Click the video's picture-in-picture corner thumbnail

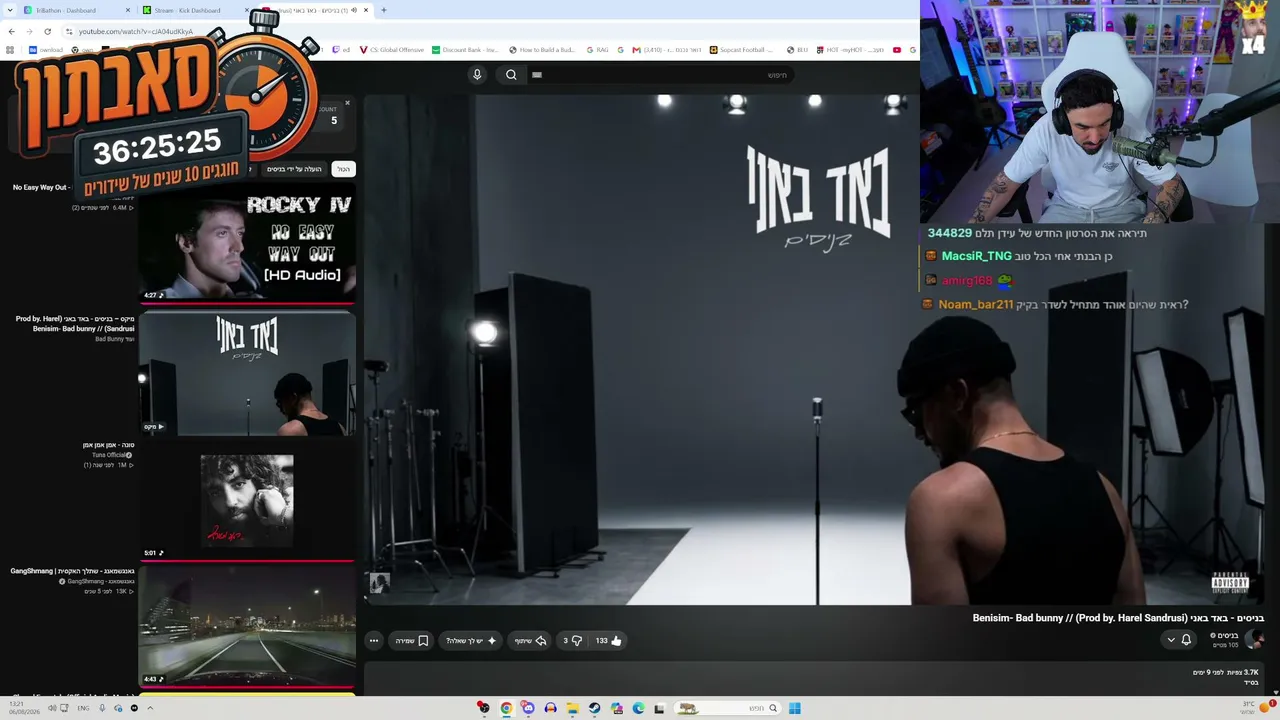click(378, 583)
